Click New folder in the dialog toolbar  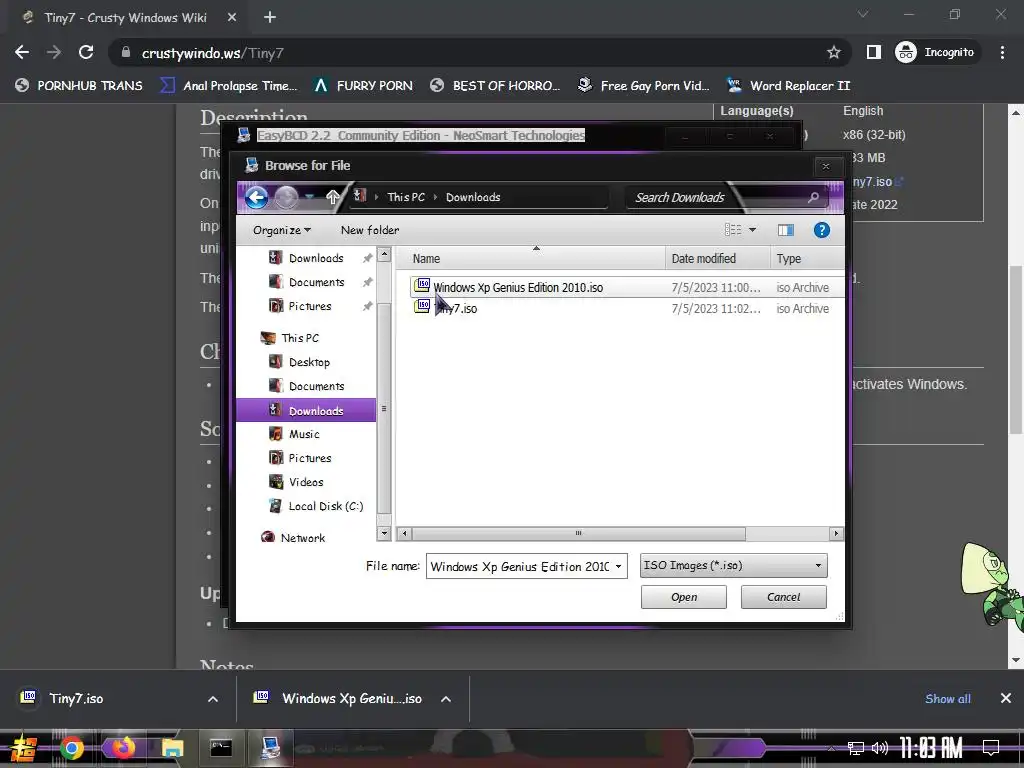click(370, 230)
